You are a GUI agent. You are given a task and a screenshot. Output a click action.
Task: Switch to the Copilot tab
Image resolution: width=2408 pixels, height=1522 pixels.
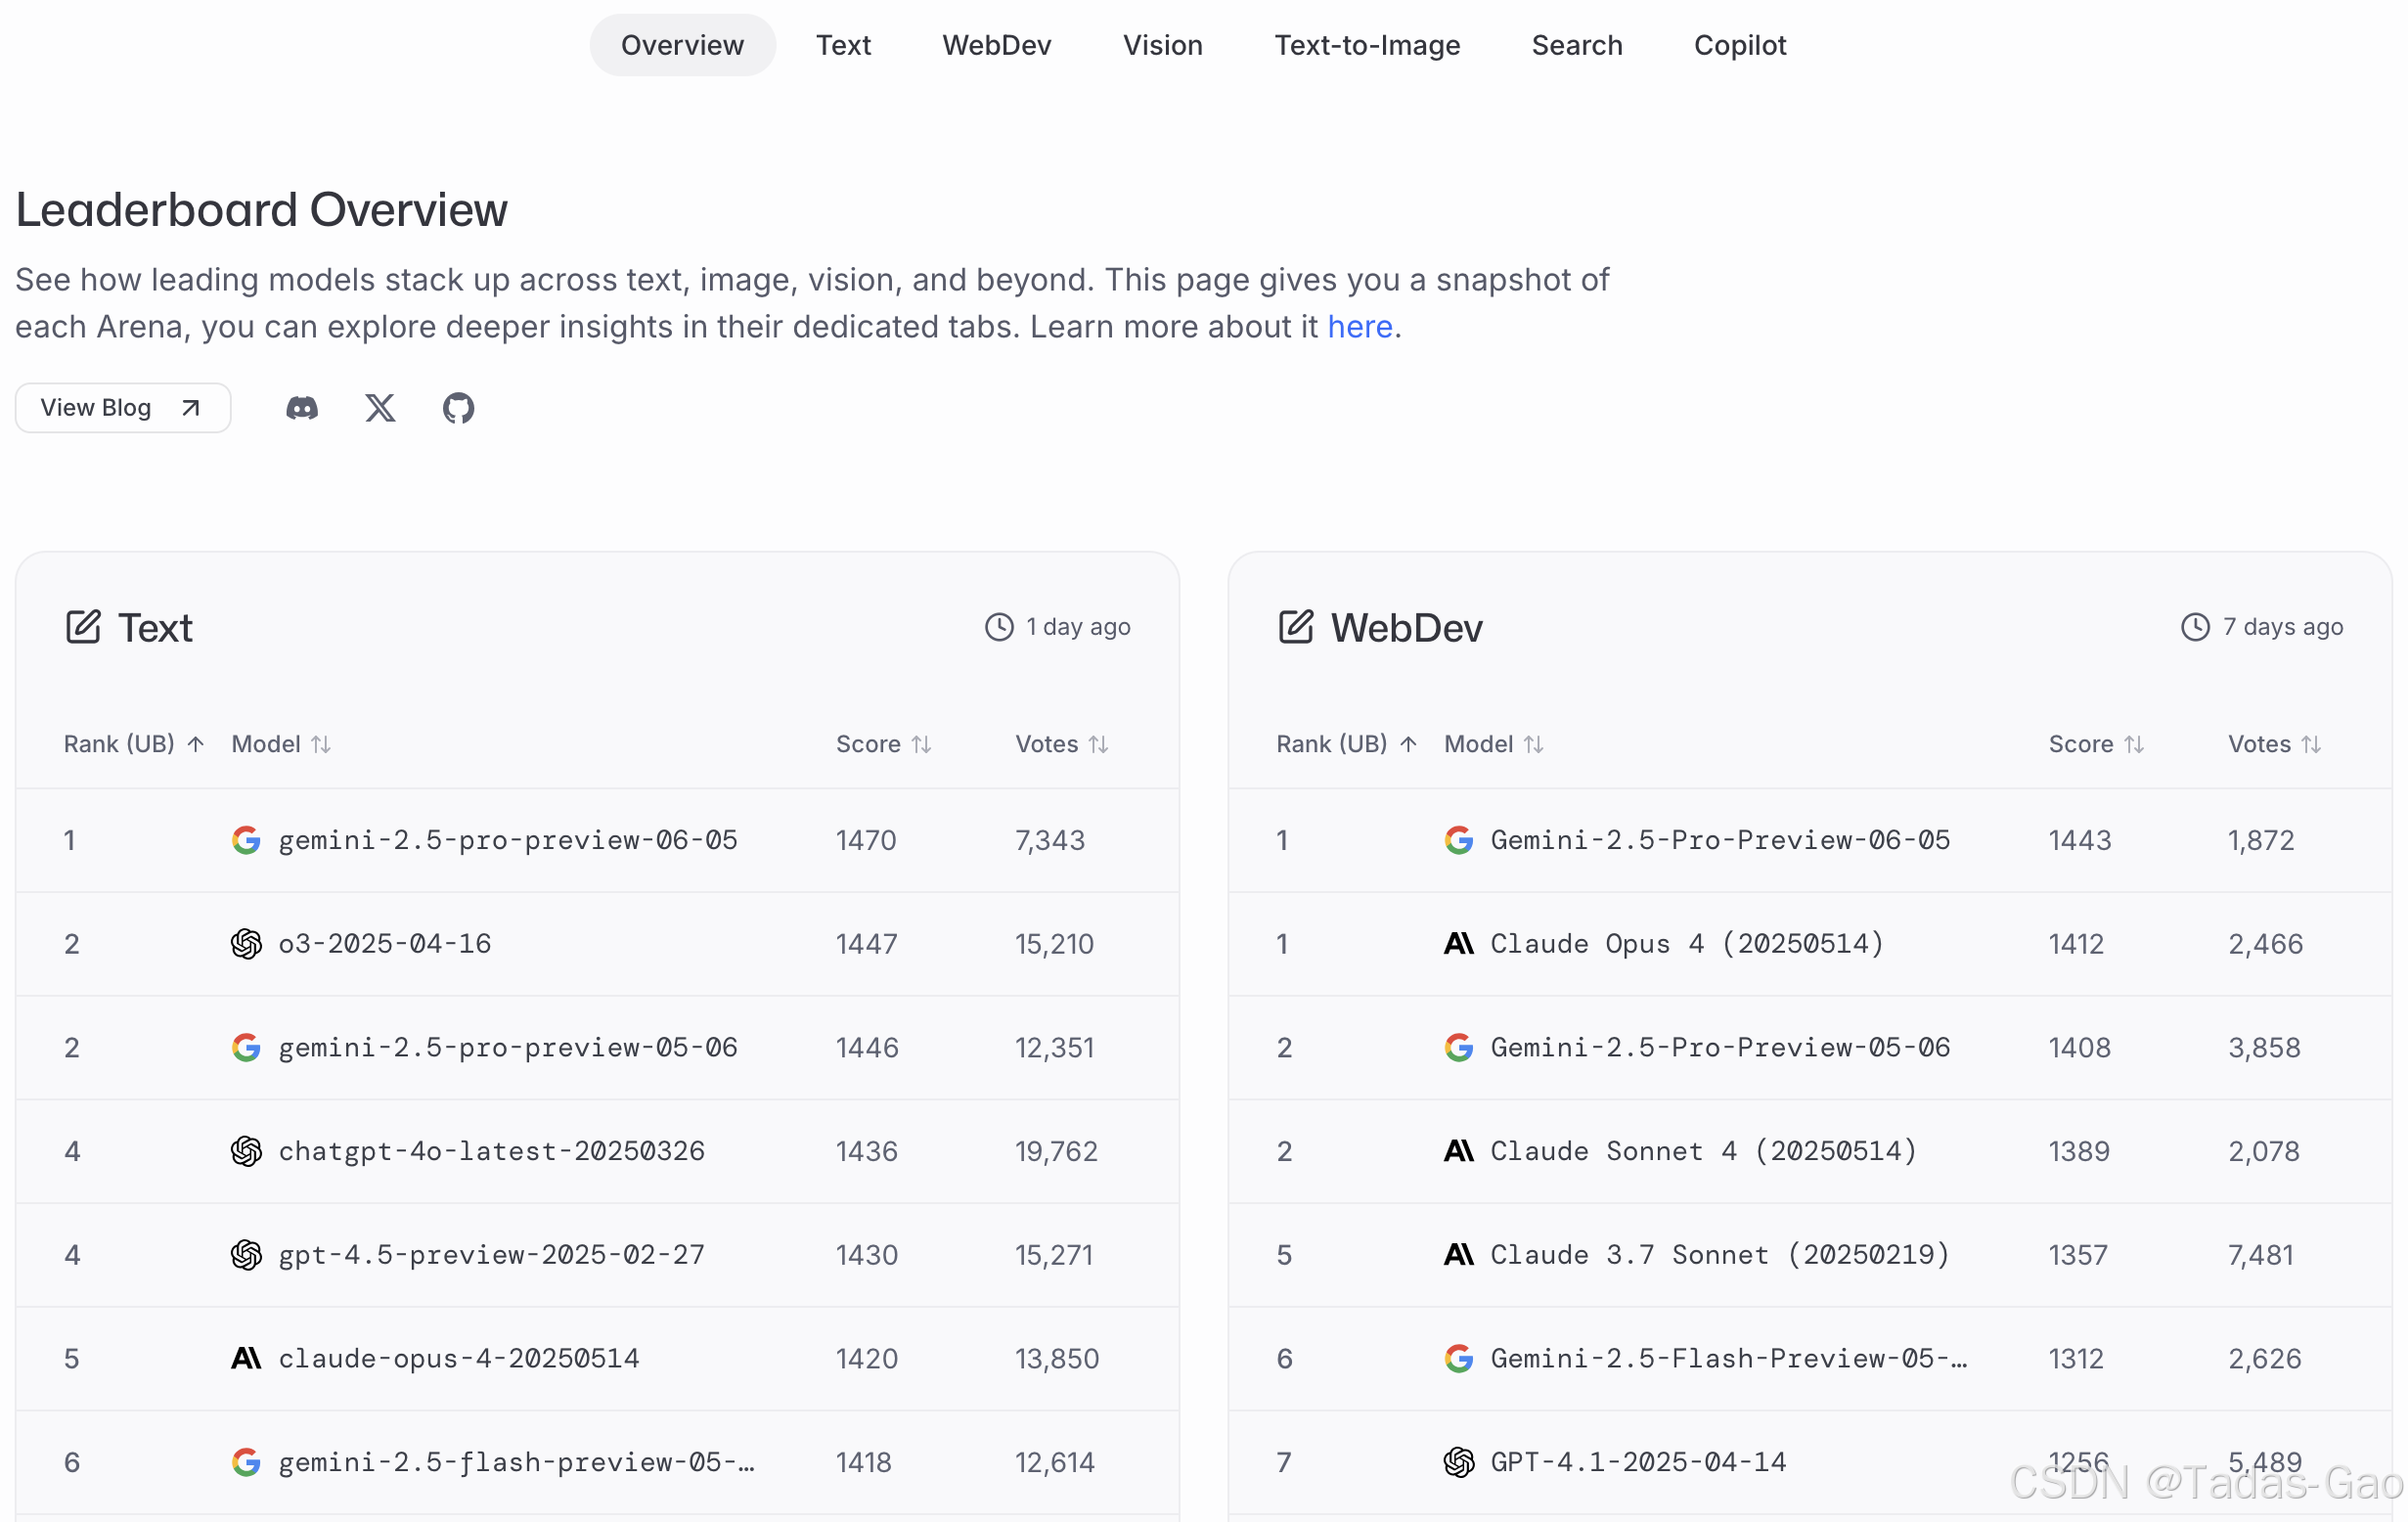point(1740,45)
